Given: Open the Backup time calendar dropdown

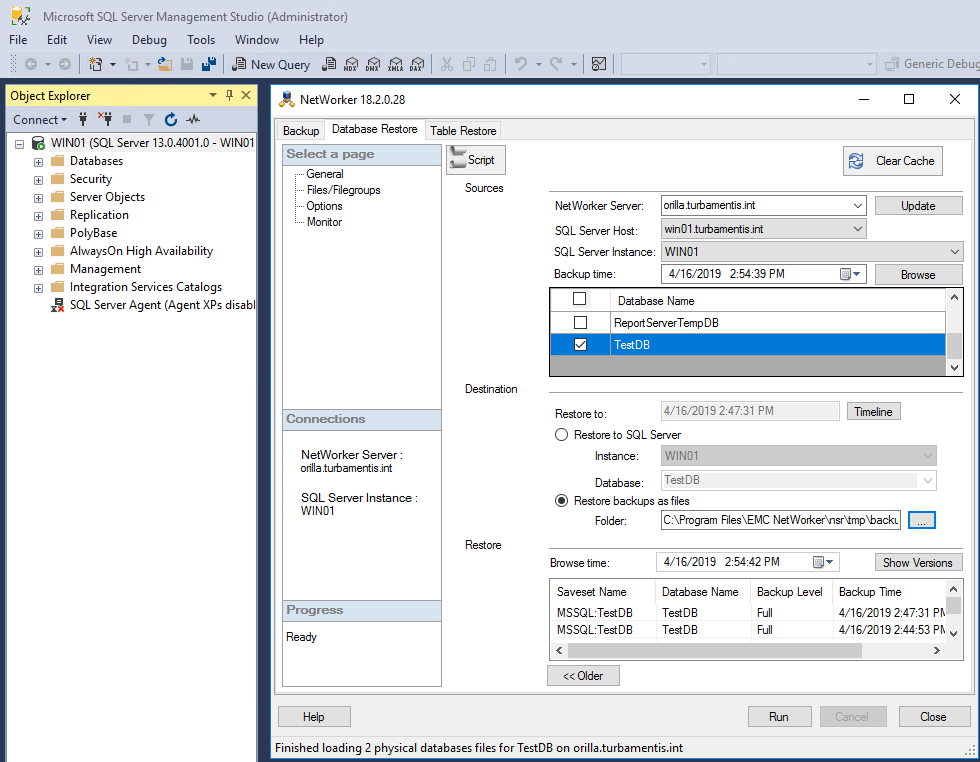Looking at the screenshot, I should 850,274.
